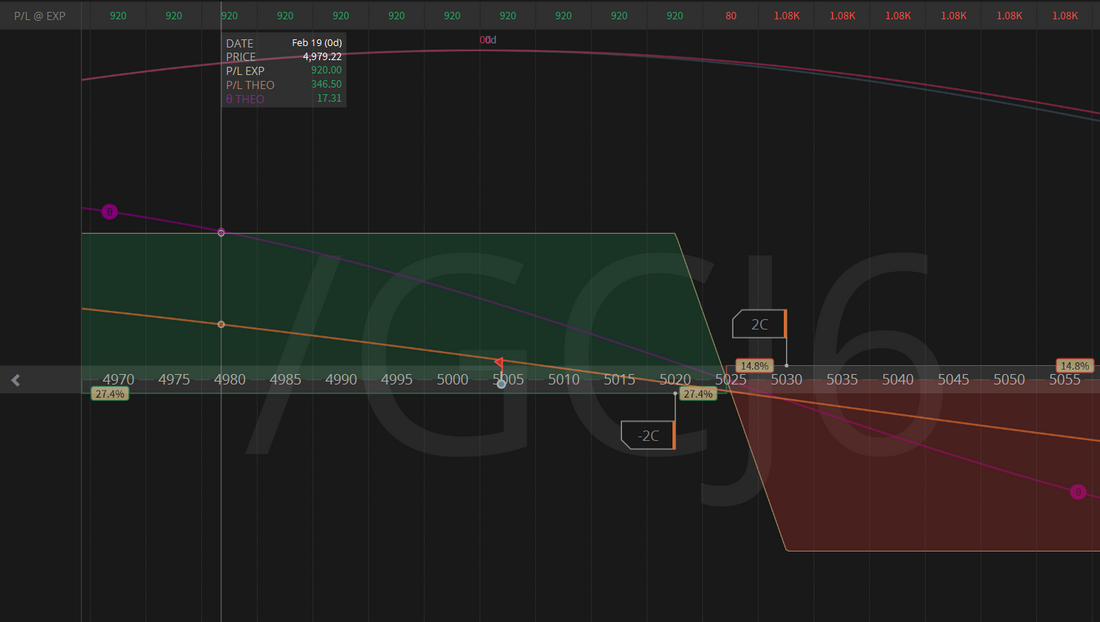Click the 00d expiration label atop the chart
This screenshot has width=1100, height=622.
pos(487,40)
